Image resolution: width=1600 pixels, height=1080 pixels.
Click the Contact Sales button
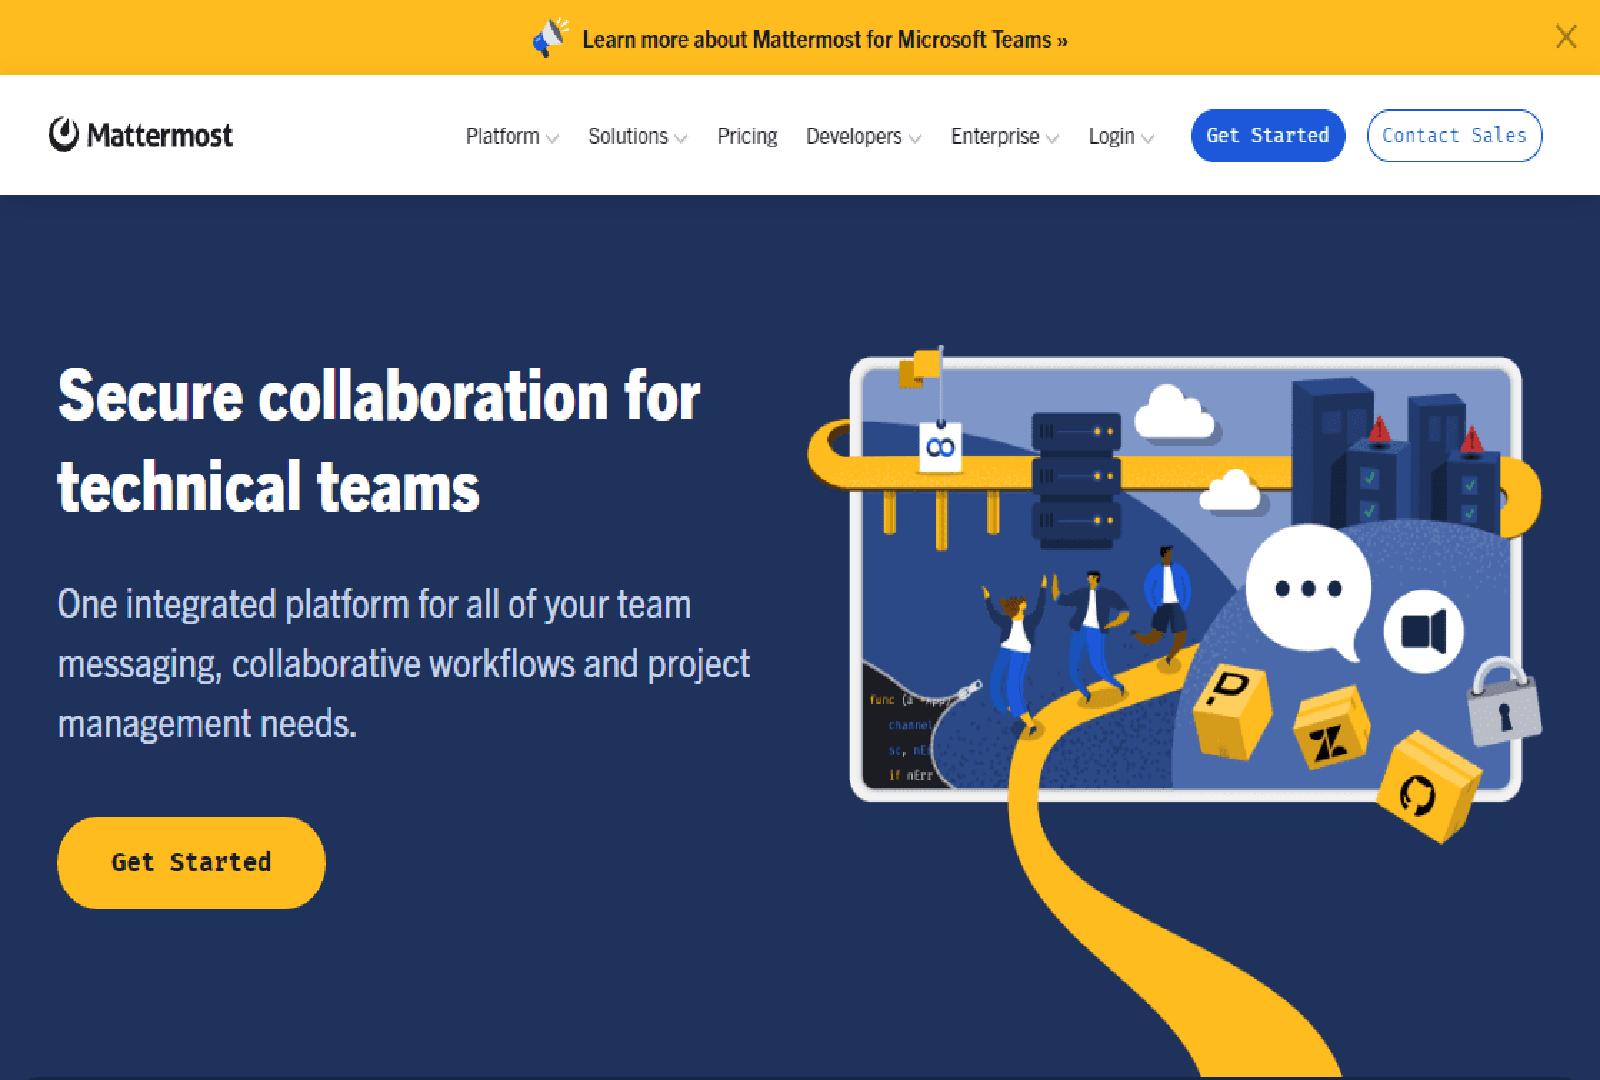pyautogui.click(x=1454, y=135)
